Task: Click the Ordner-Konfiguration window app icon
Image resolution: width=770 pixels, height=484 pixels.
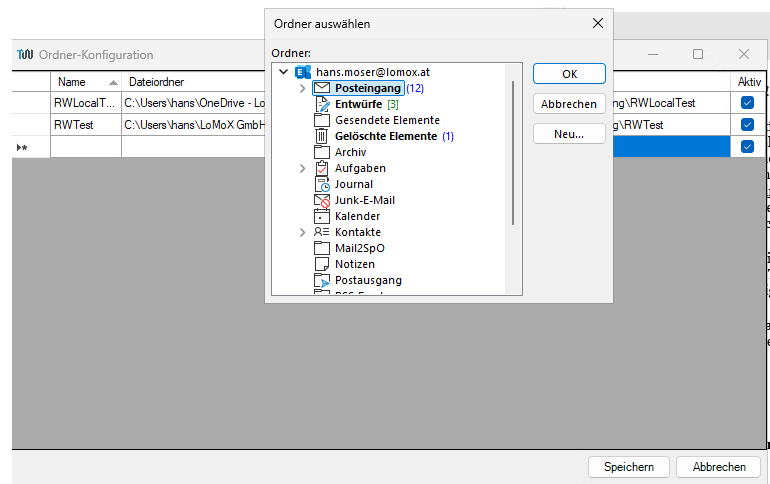Action: (25, 54)
